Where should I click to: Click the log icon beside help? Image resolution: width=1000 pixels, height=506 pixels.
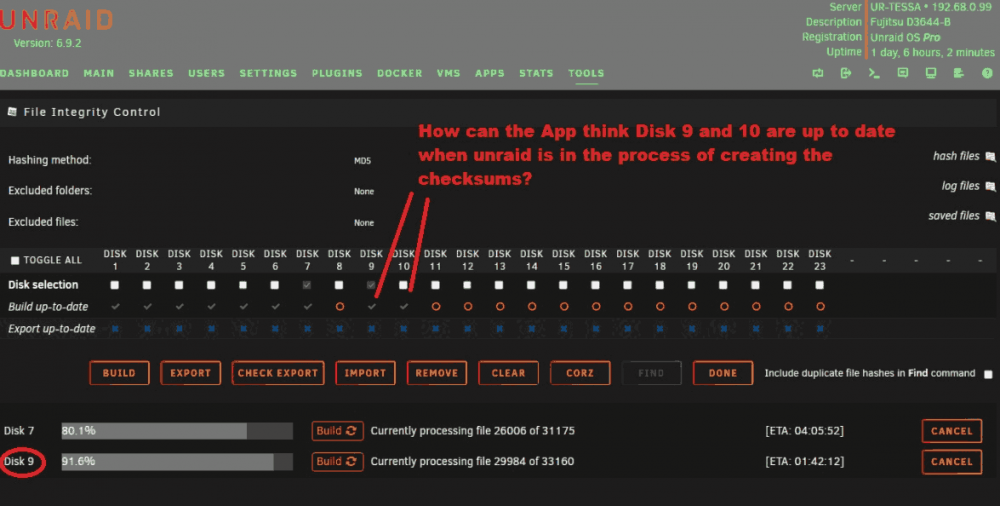tap(959, 73)
